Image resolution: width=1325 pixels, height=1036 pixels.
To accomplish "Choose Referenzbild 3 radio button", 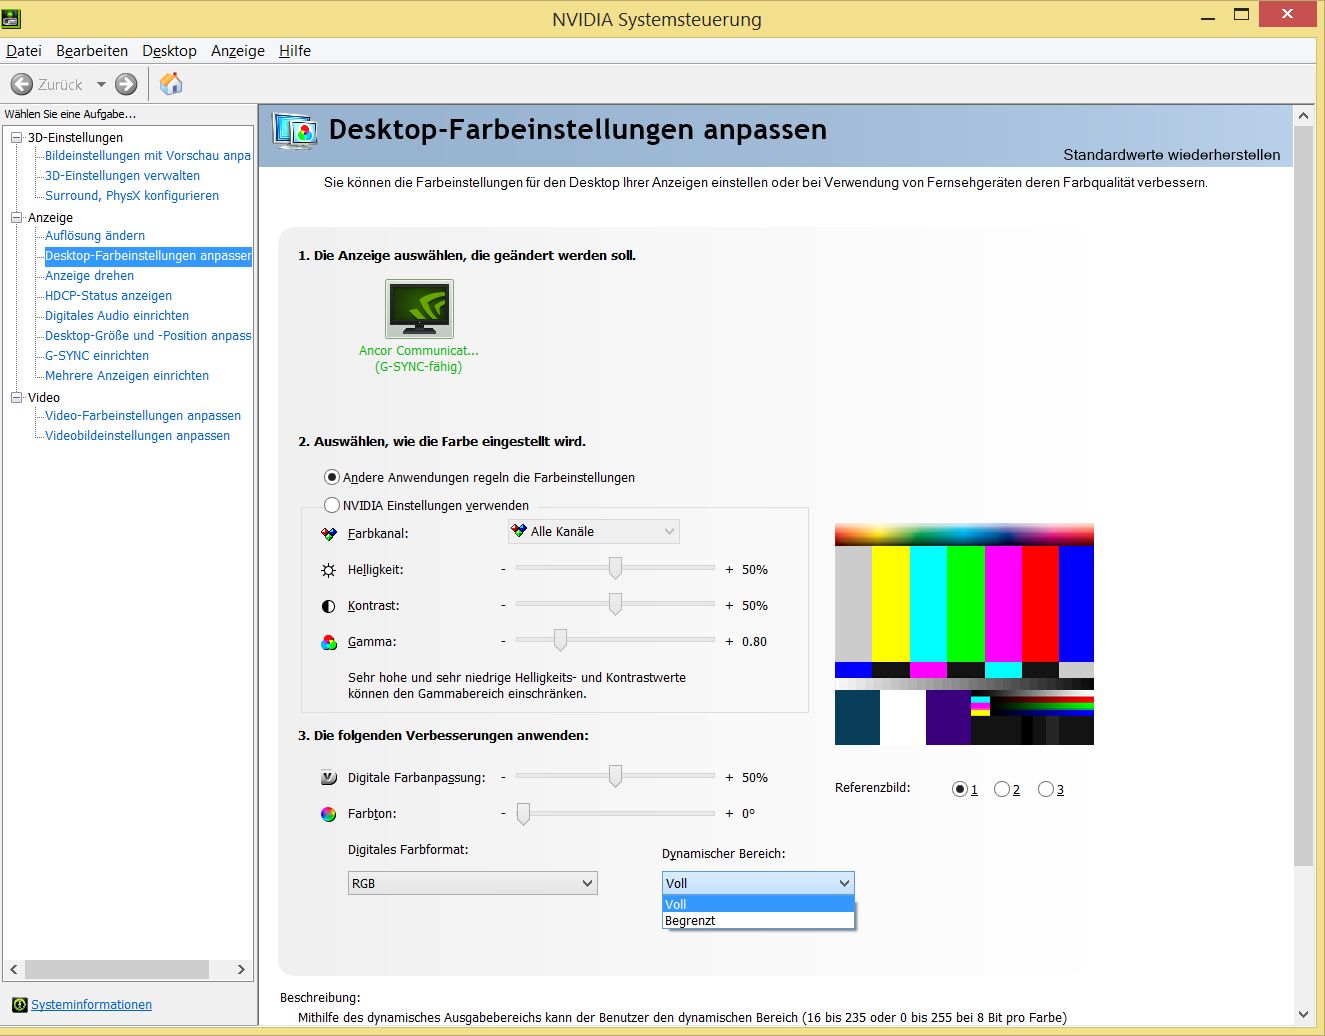I will (x=1046, y=789).
